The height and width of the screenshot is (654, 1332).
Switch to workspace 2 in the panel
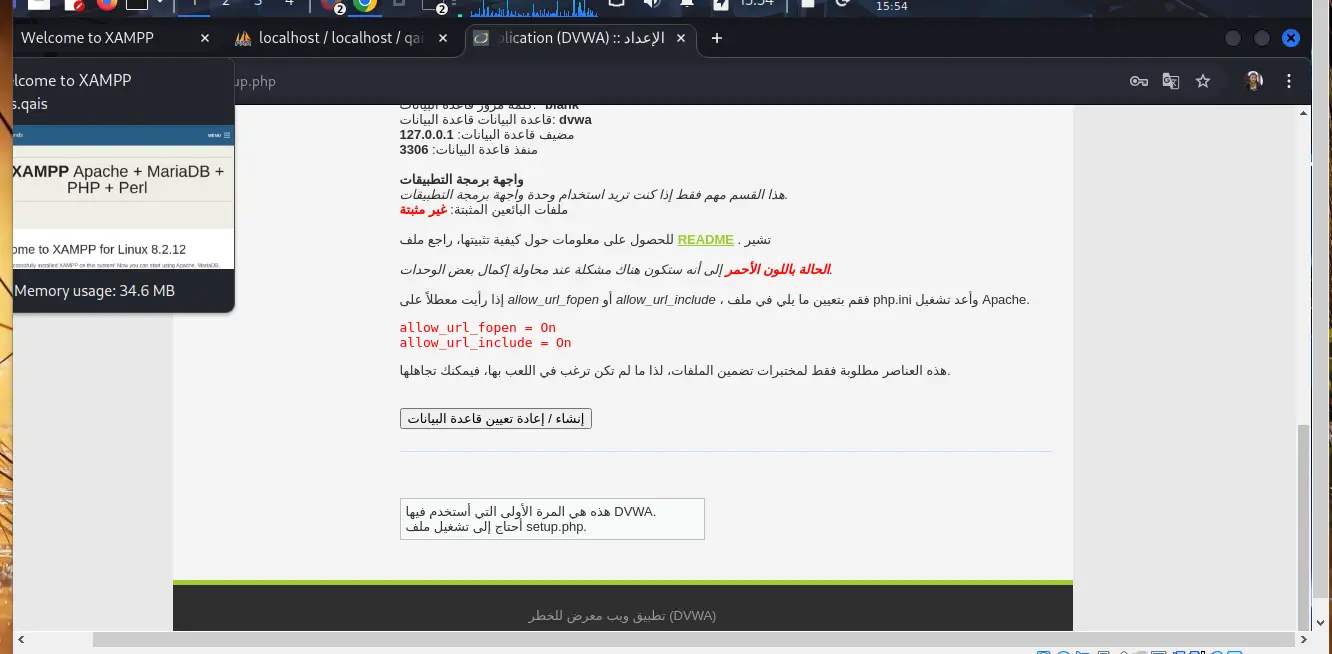tap(226, 4)
